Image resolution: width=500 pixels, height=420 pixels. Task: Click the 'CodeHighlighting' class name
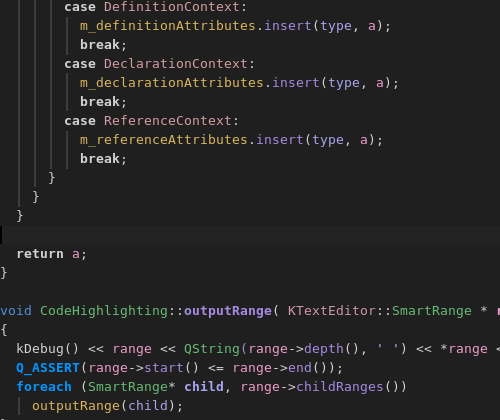[104, 311]
